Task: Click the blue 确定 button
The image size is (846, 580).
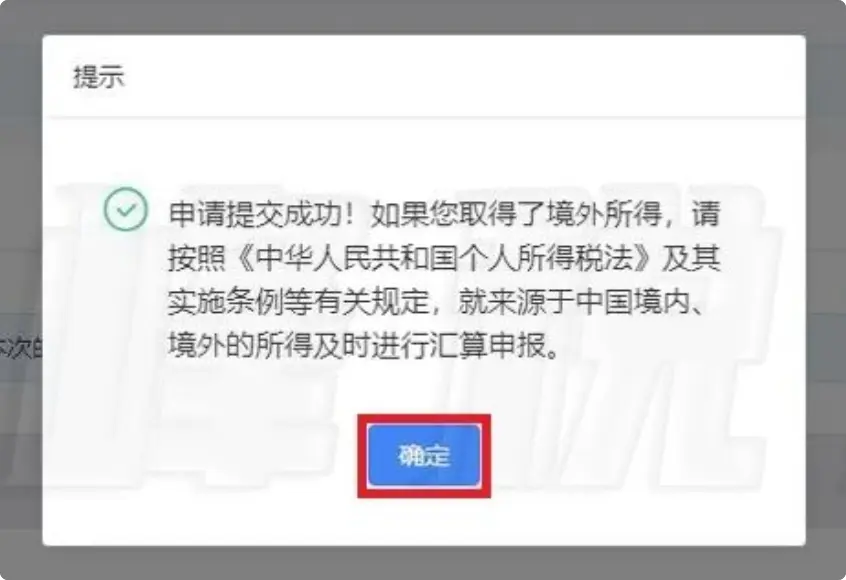Action: (x=424, y=456)
